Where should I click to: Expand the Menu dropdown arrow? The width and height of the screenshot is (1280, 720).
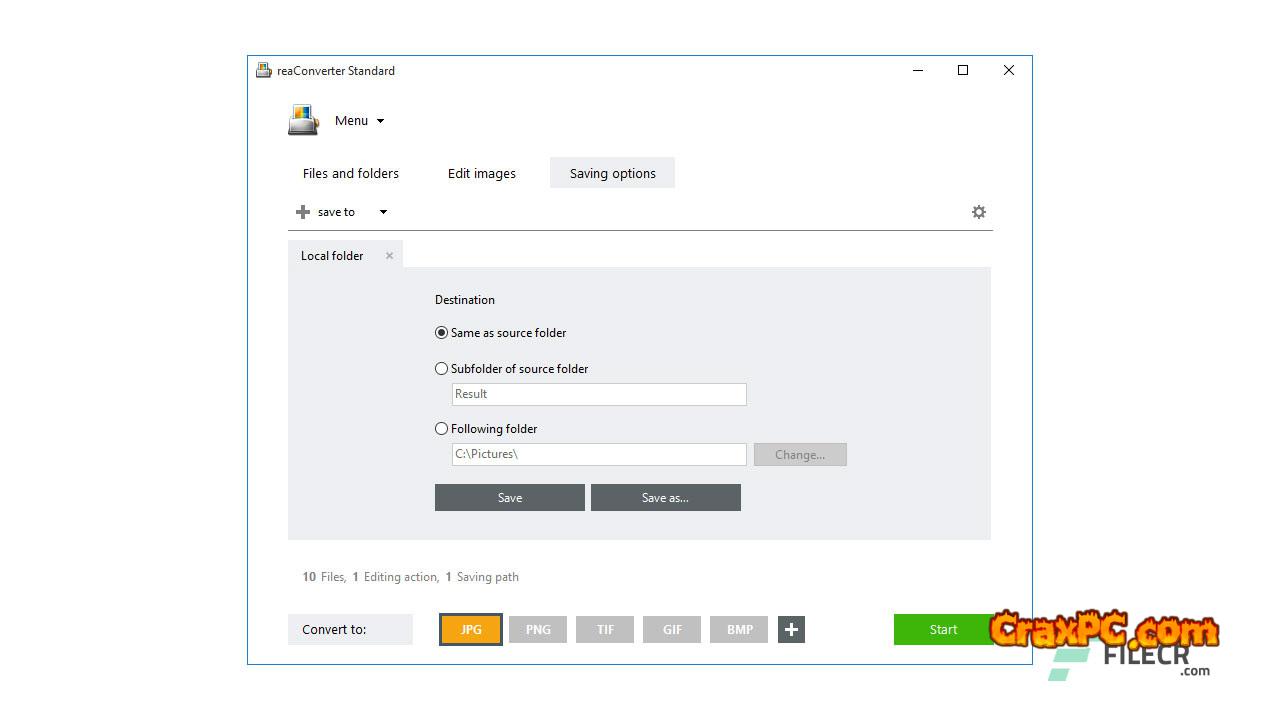pyautogui.click(x=380, y=121)
